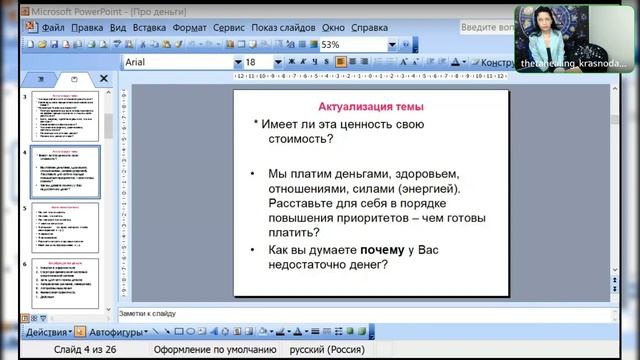The width and height of the screenshot is (640, 360).
Task: Select slide 5 thumbnail
Action: tap(65, 228)
